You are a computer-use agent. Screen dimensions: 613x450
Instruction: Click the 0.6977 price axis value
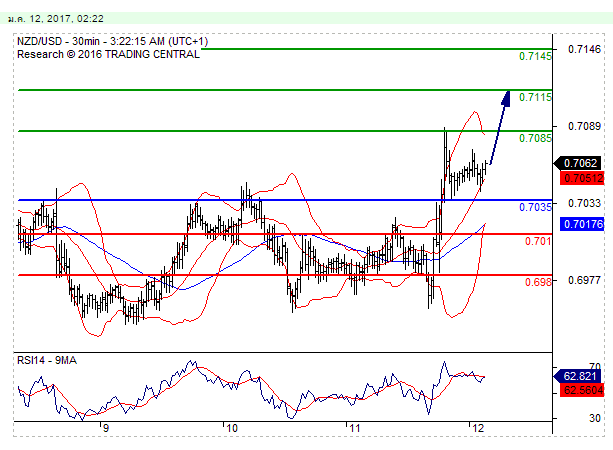(584, 280)
